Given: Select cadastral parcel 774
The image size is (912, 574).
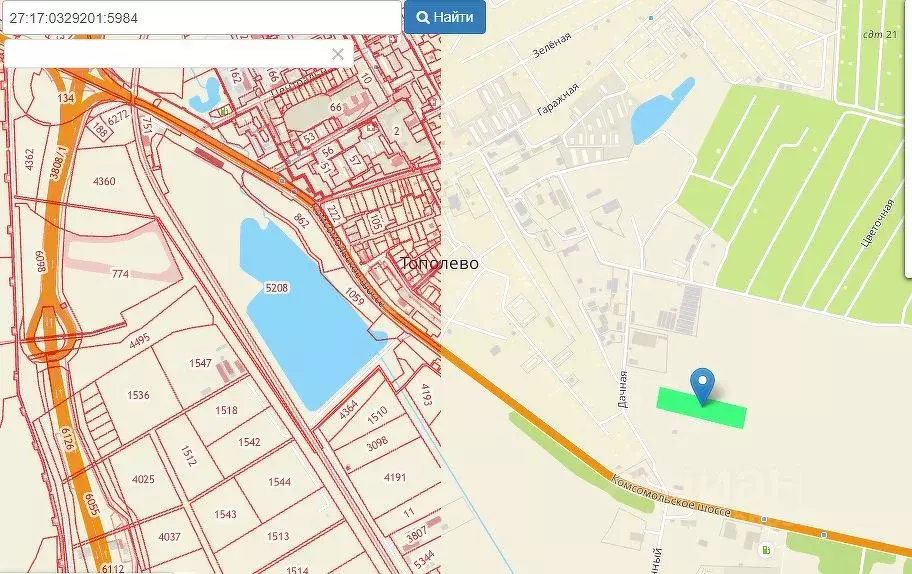Looking at the screenshot, I should pos(120,273).
